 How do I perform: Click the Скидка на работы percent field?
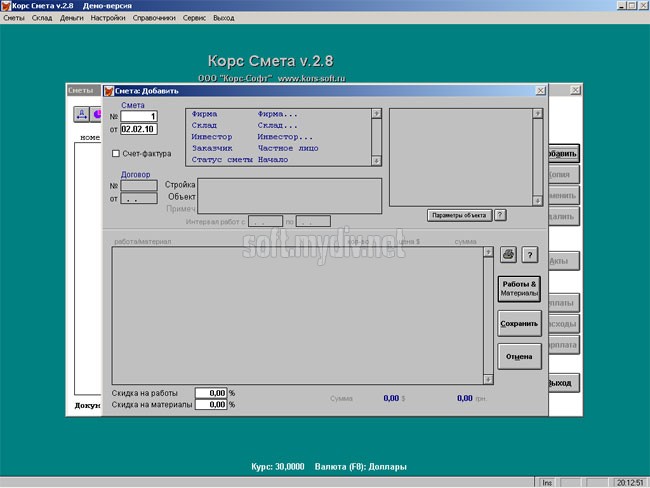tap(211, 393)
